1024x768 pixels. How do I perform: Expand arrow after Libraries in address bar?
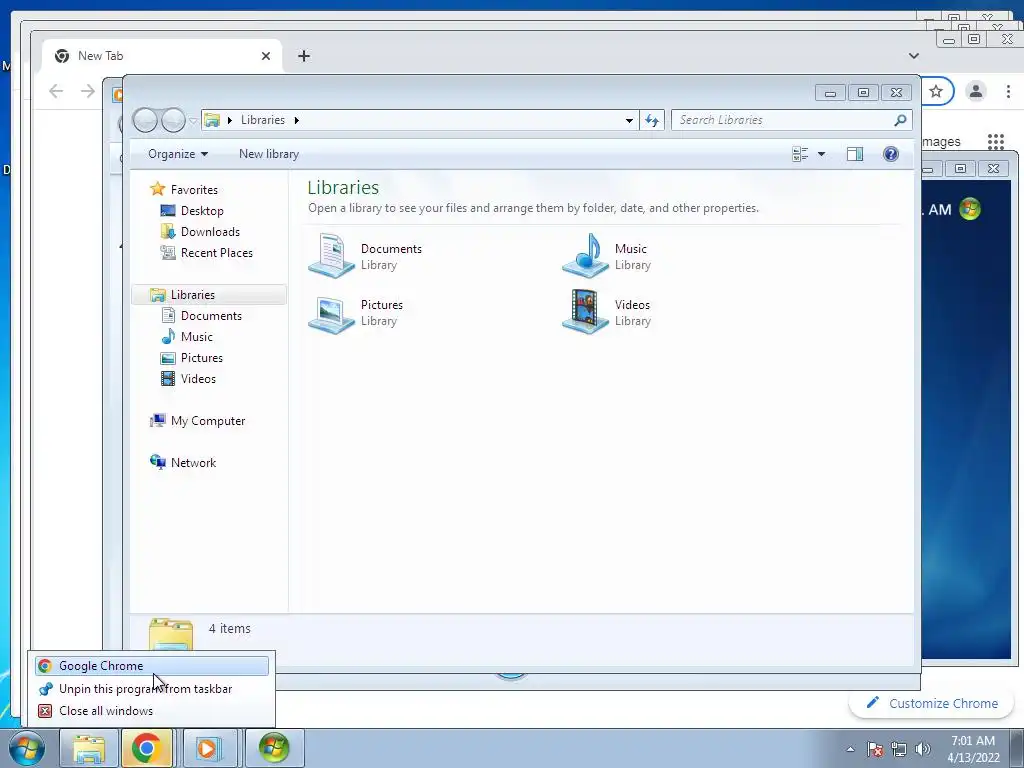[296, 120]
